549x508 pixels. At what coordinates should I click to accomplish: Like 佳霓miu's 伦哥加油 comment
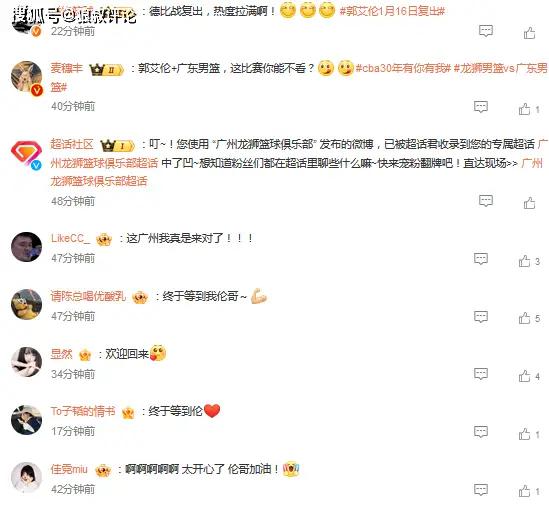click(524, 491)
